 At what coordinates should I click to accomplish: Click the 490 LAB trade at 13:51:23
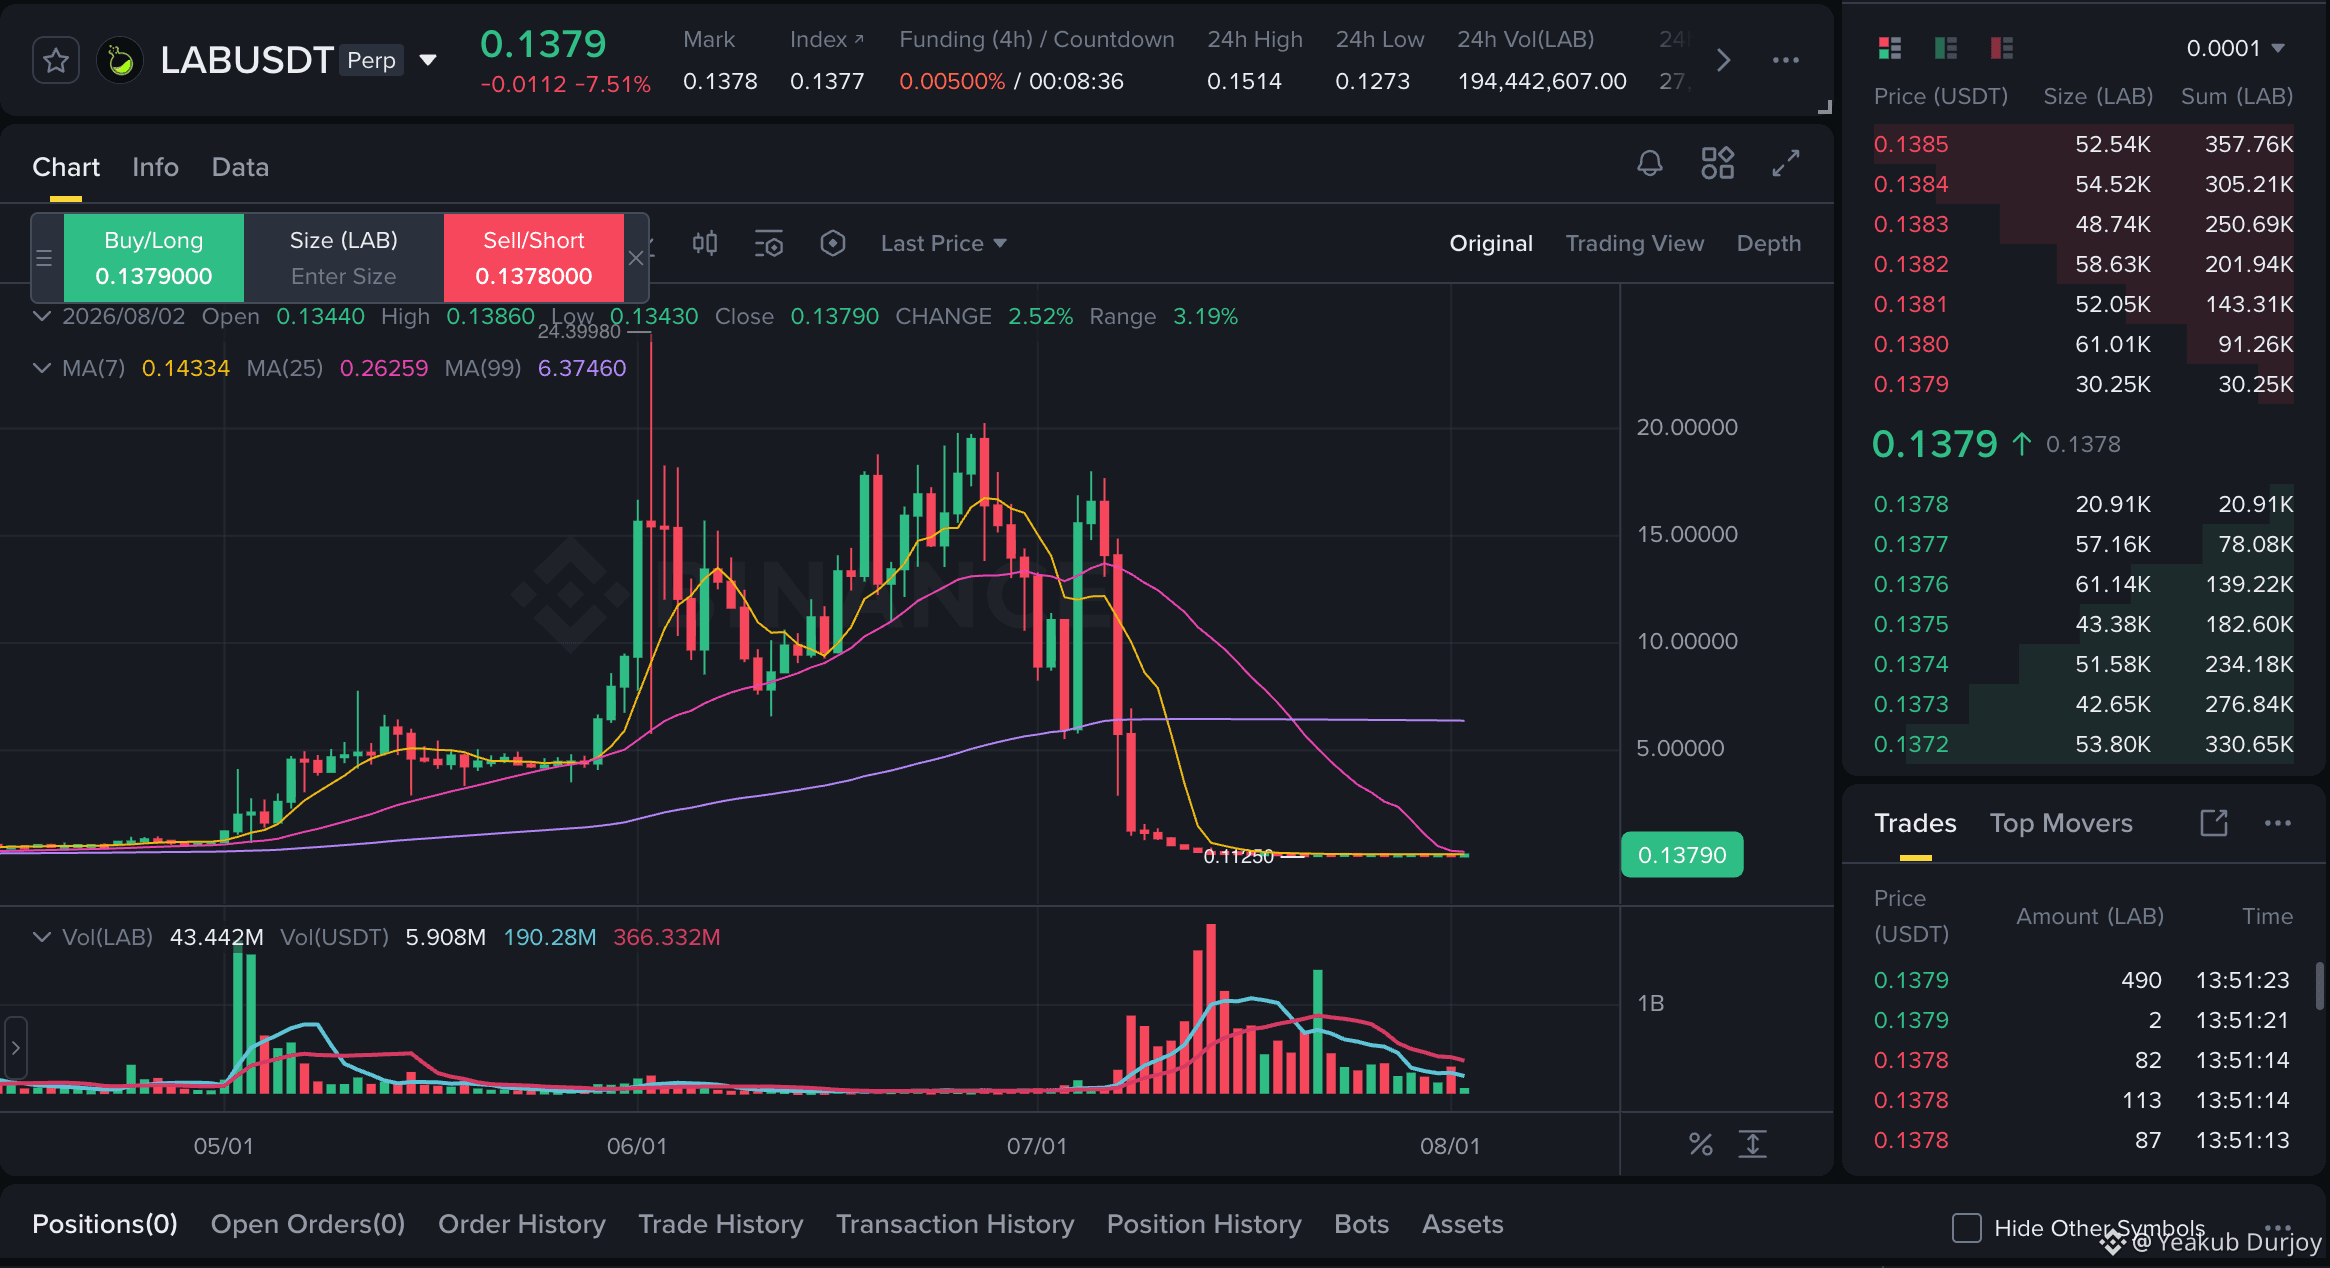(x=2081, y=980)
